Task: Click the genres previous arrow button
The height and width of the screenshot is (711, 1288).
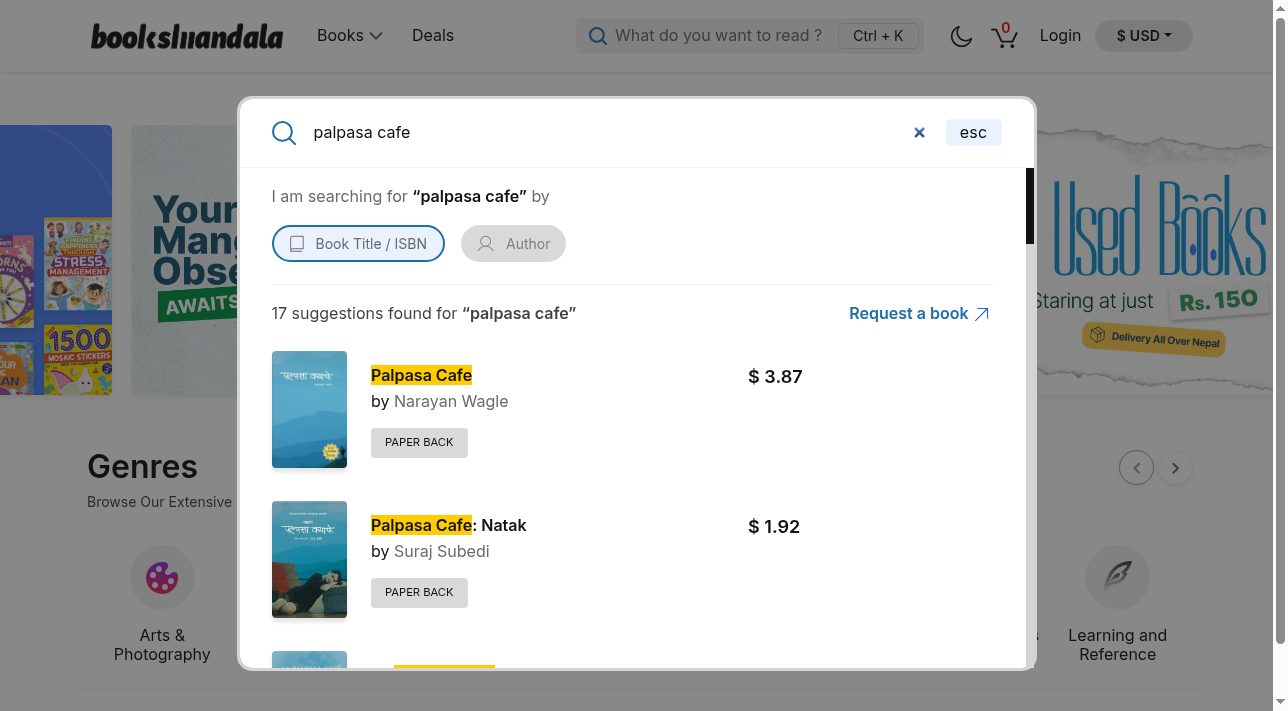Action: (x=1136, y=467)
